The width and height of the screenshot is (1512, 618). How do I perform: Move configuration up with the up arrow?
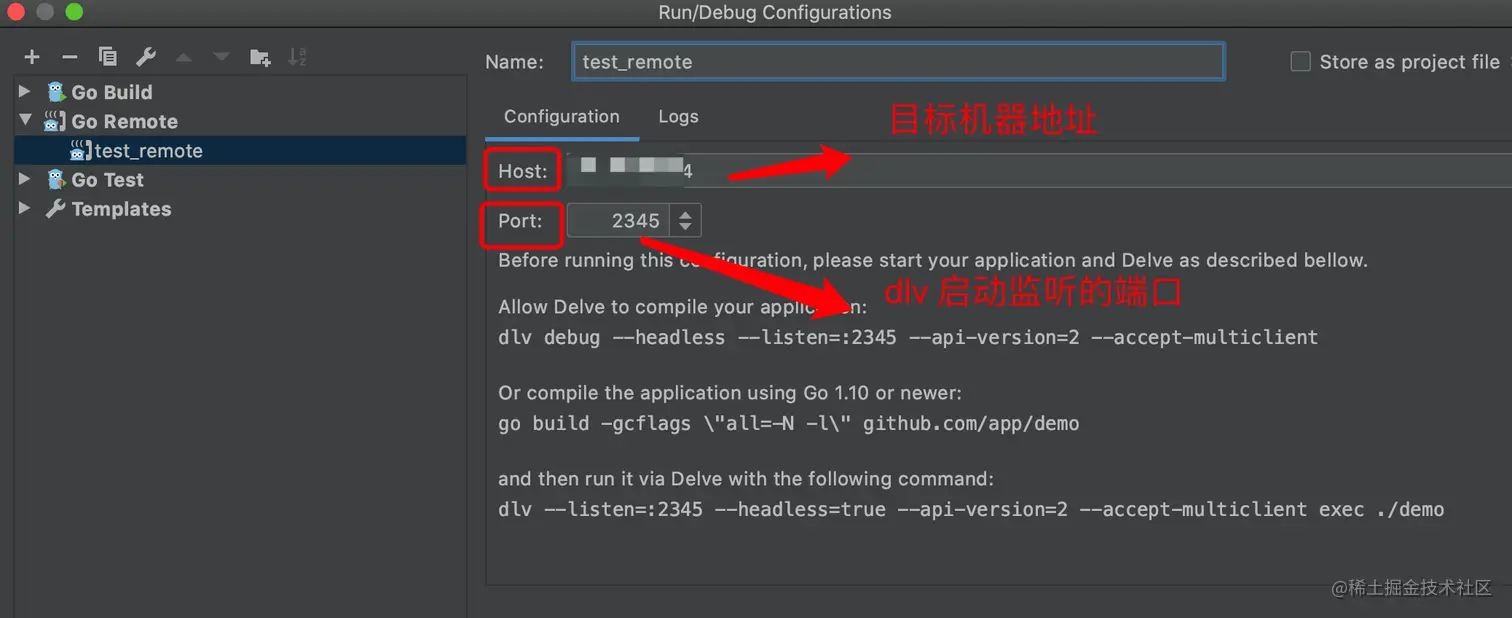(183, 57)
